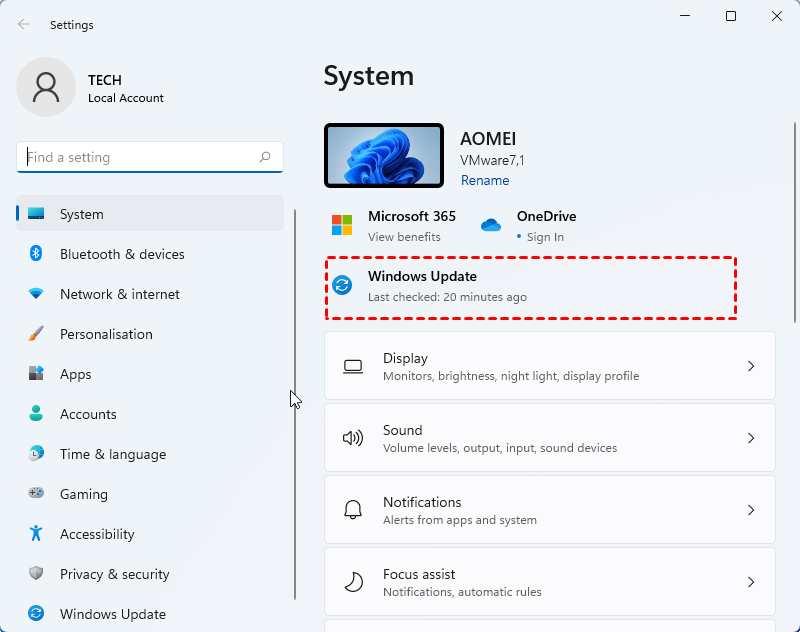Open Notifications alerts settings
Viewport: 800px width, 632px height.
(549, 510)
